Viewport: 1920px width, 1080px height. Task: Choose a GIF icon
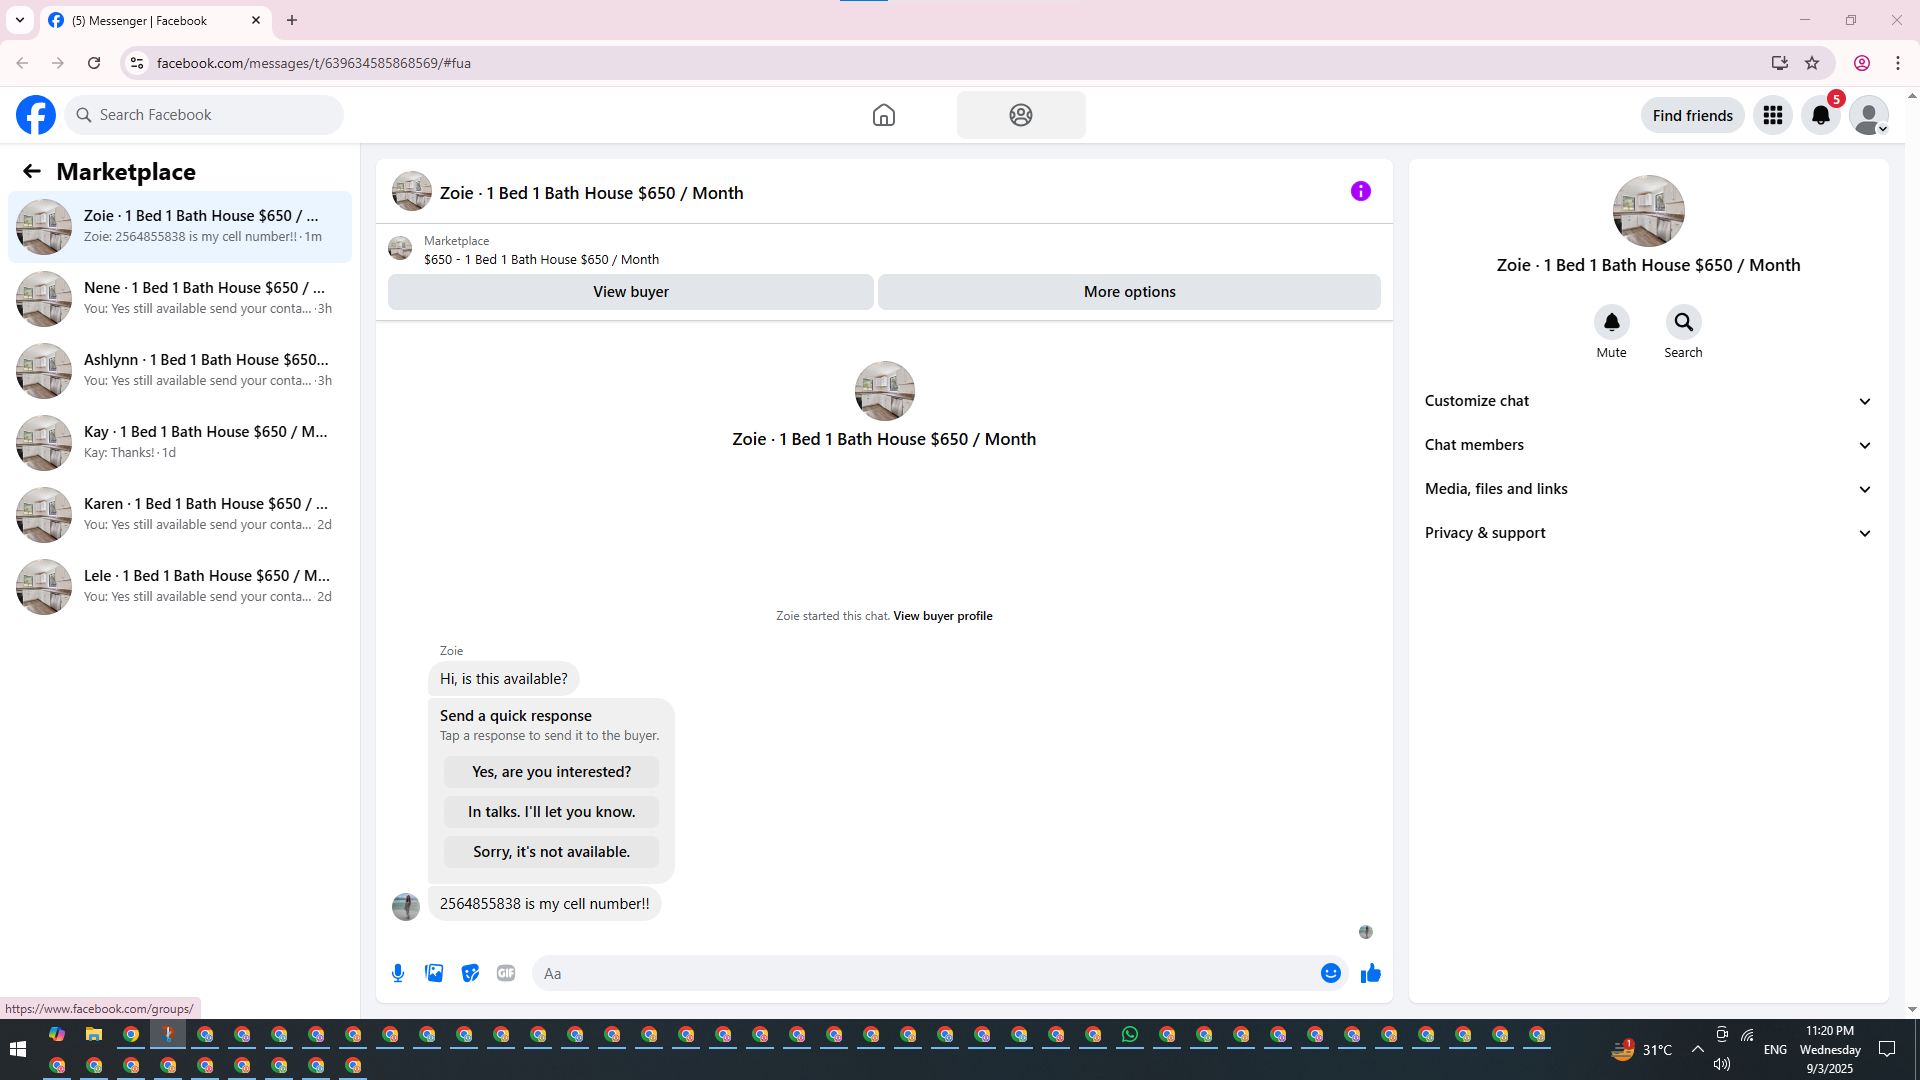coord(506,973)
